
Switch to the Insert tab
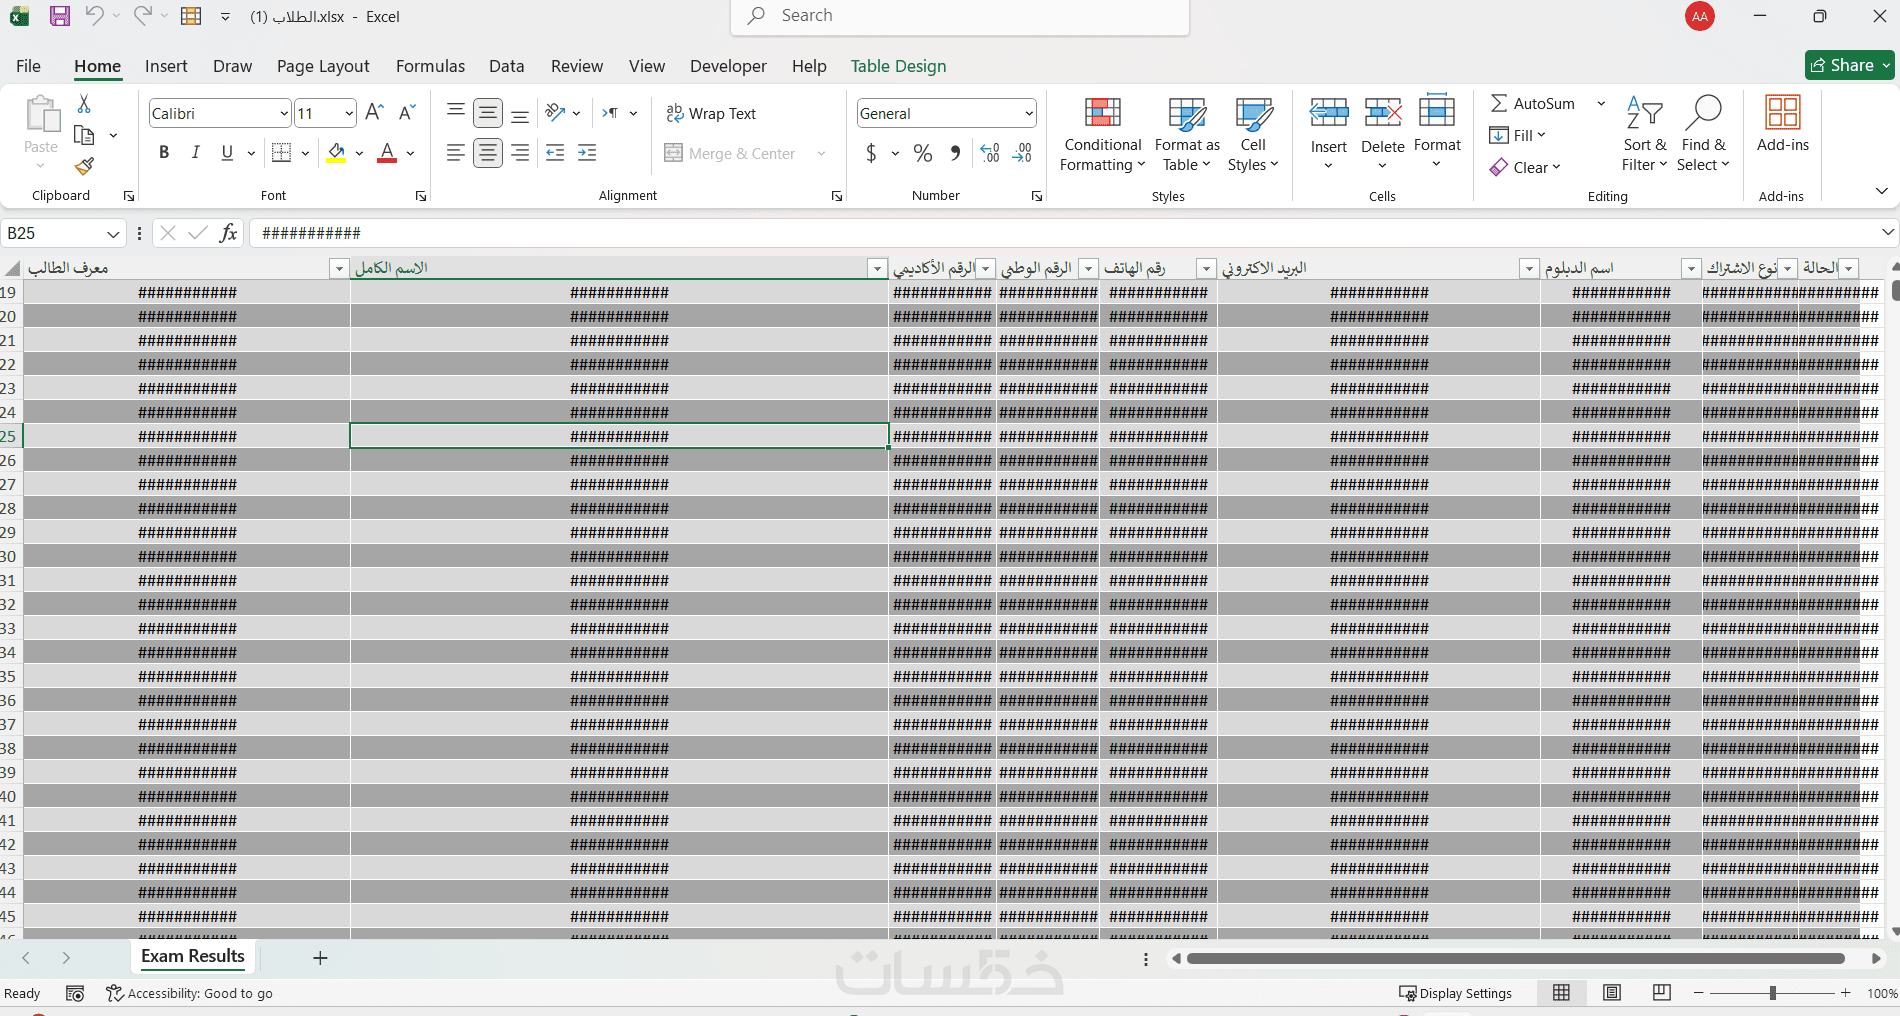[166, 66]
